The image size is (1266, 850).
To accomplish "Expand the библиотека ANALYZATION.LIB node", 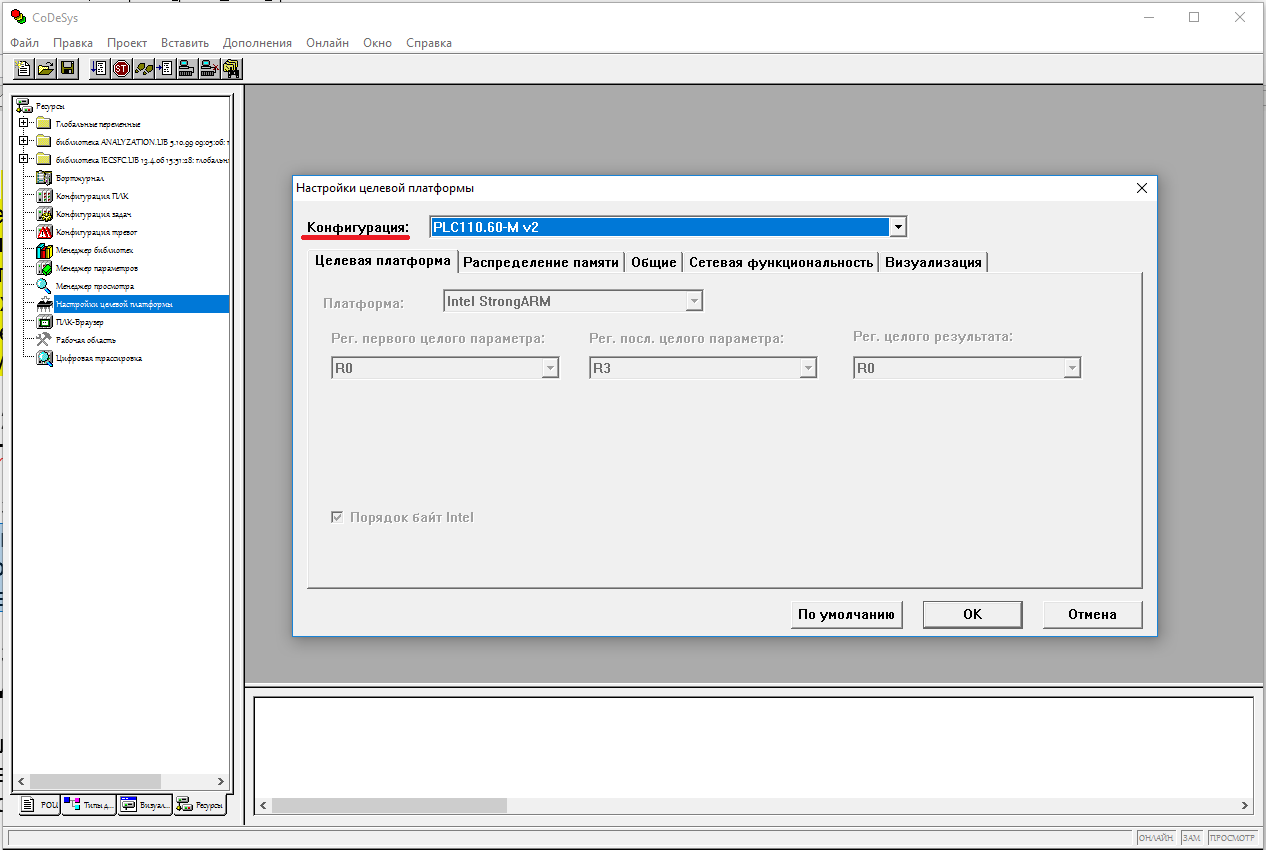I will click(x=23, y=141).
